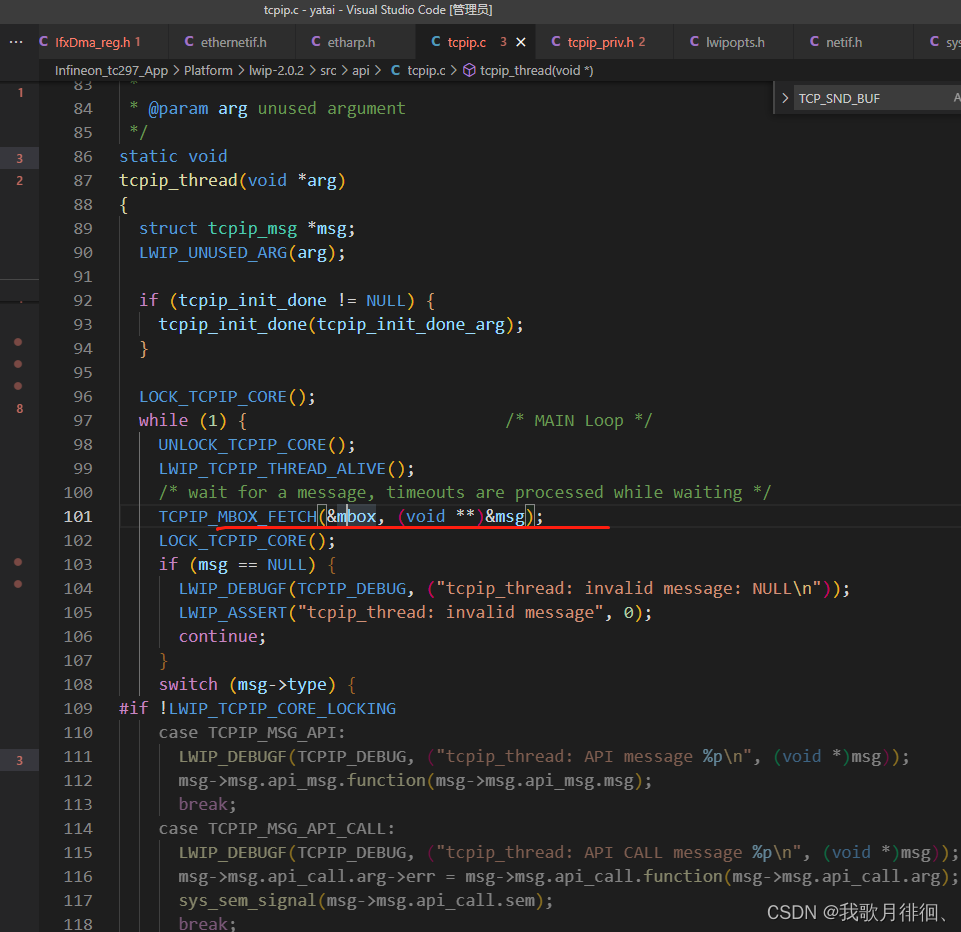Click switch keyword on line 108

click(188, 684)
